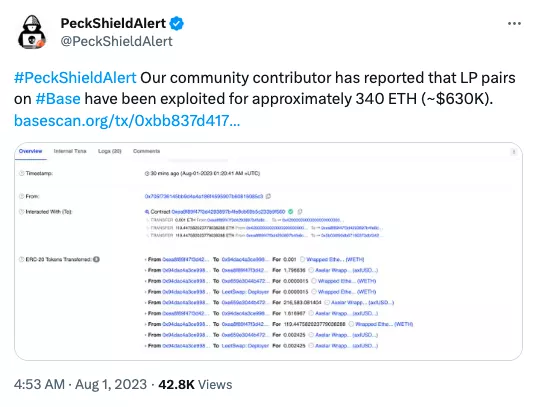The width and height of the screenshot is (536, 407).
Task: Copy the From address icon
Action: [x=269, y=196]
